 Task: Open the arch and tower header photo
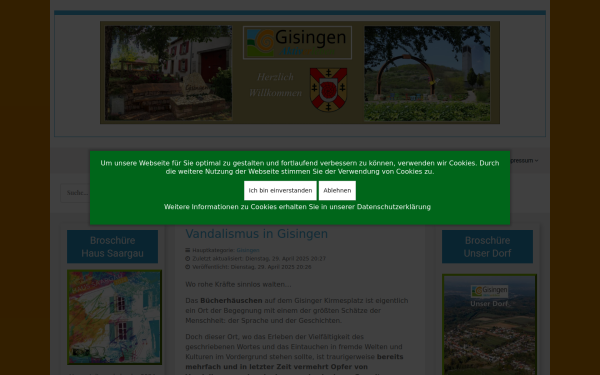tap(427, 73)
